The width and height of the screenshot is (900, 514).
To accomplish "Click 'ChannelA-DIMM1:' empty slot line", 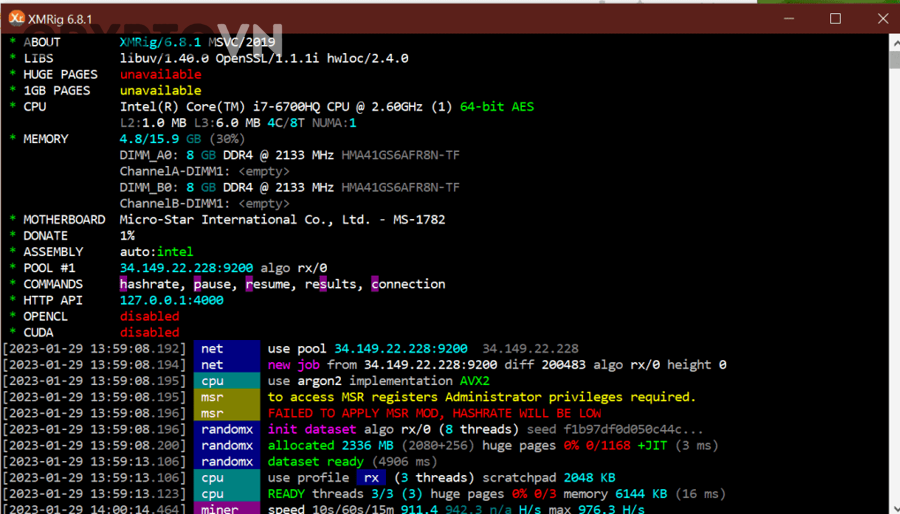I will coord(204,171).
